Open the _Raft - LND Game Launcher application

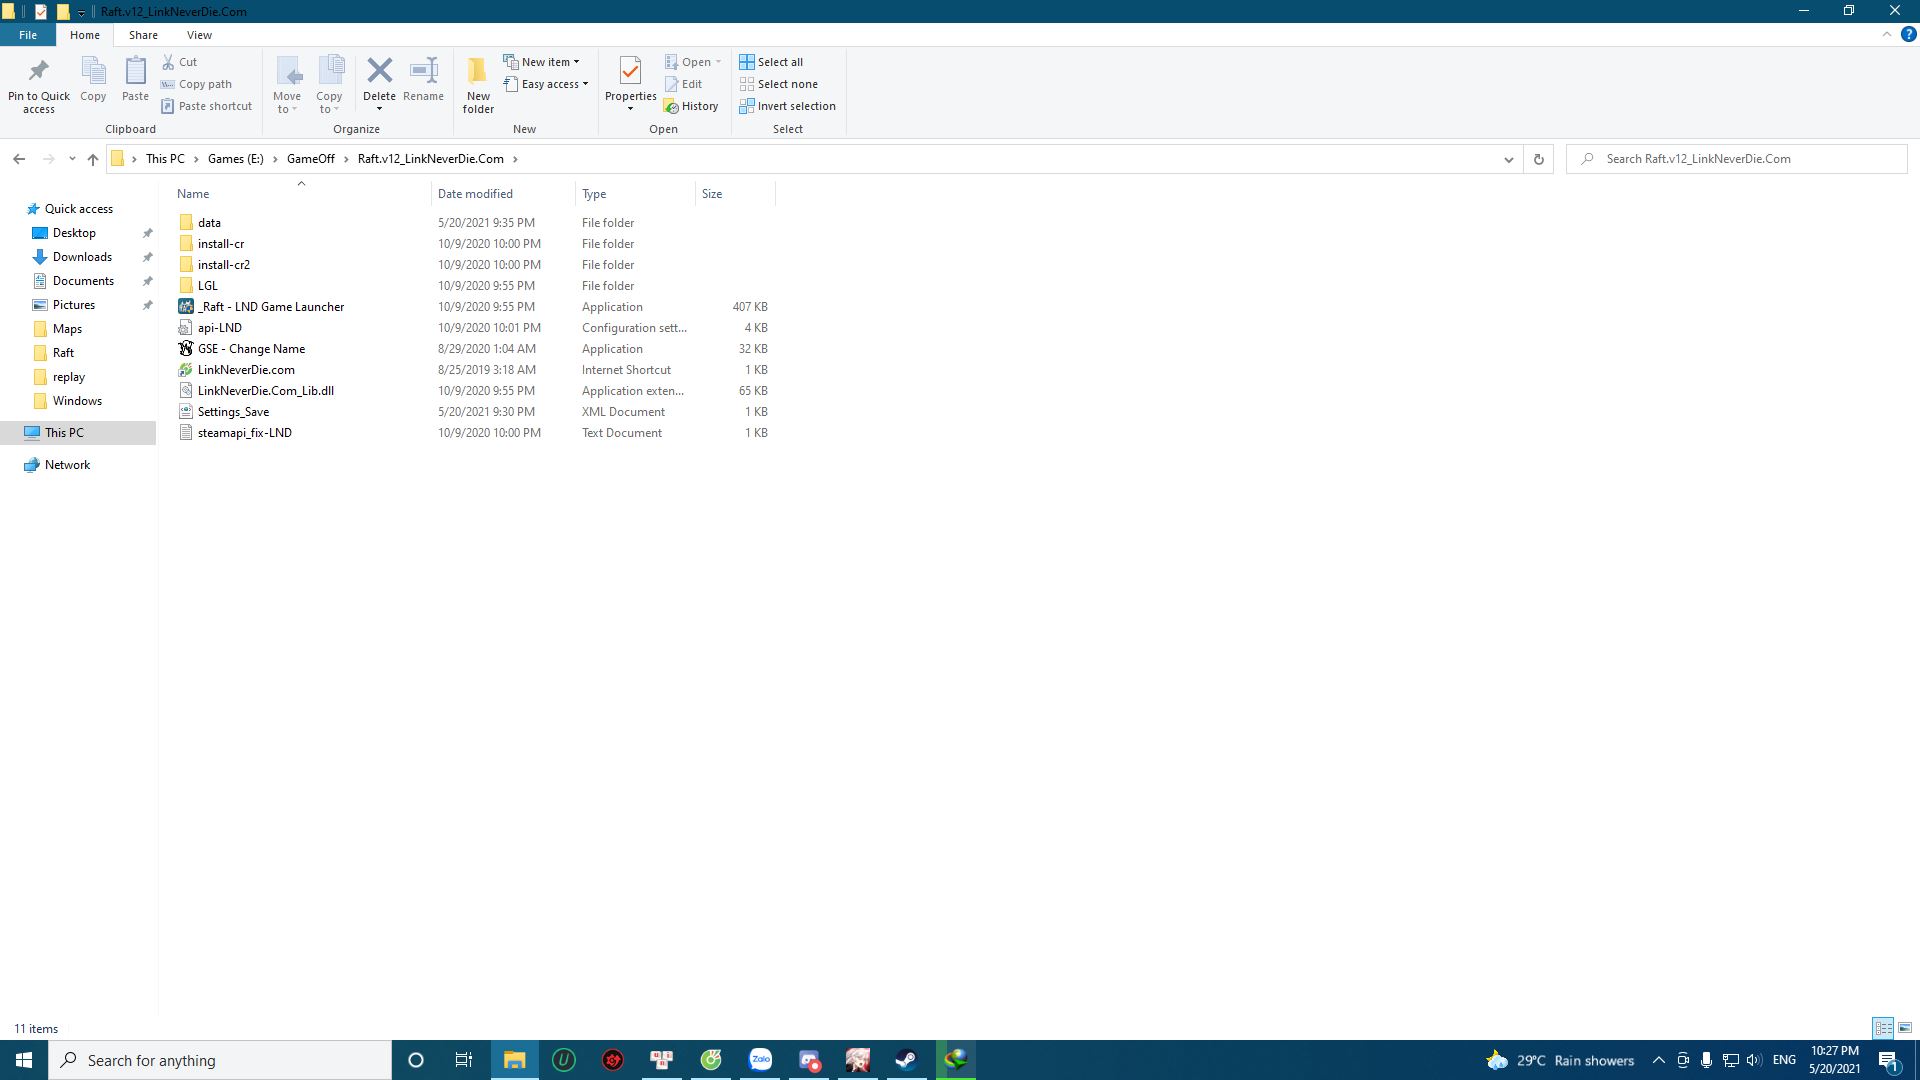(272, 306)
